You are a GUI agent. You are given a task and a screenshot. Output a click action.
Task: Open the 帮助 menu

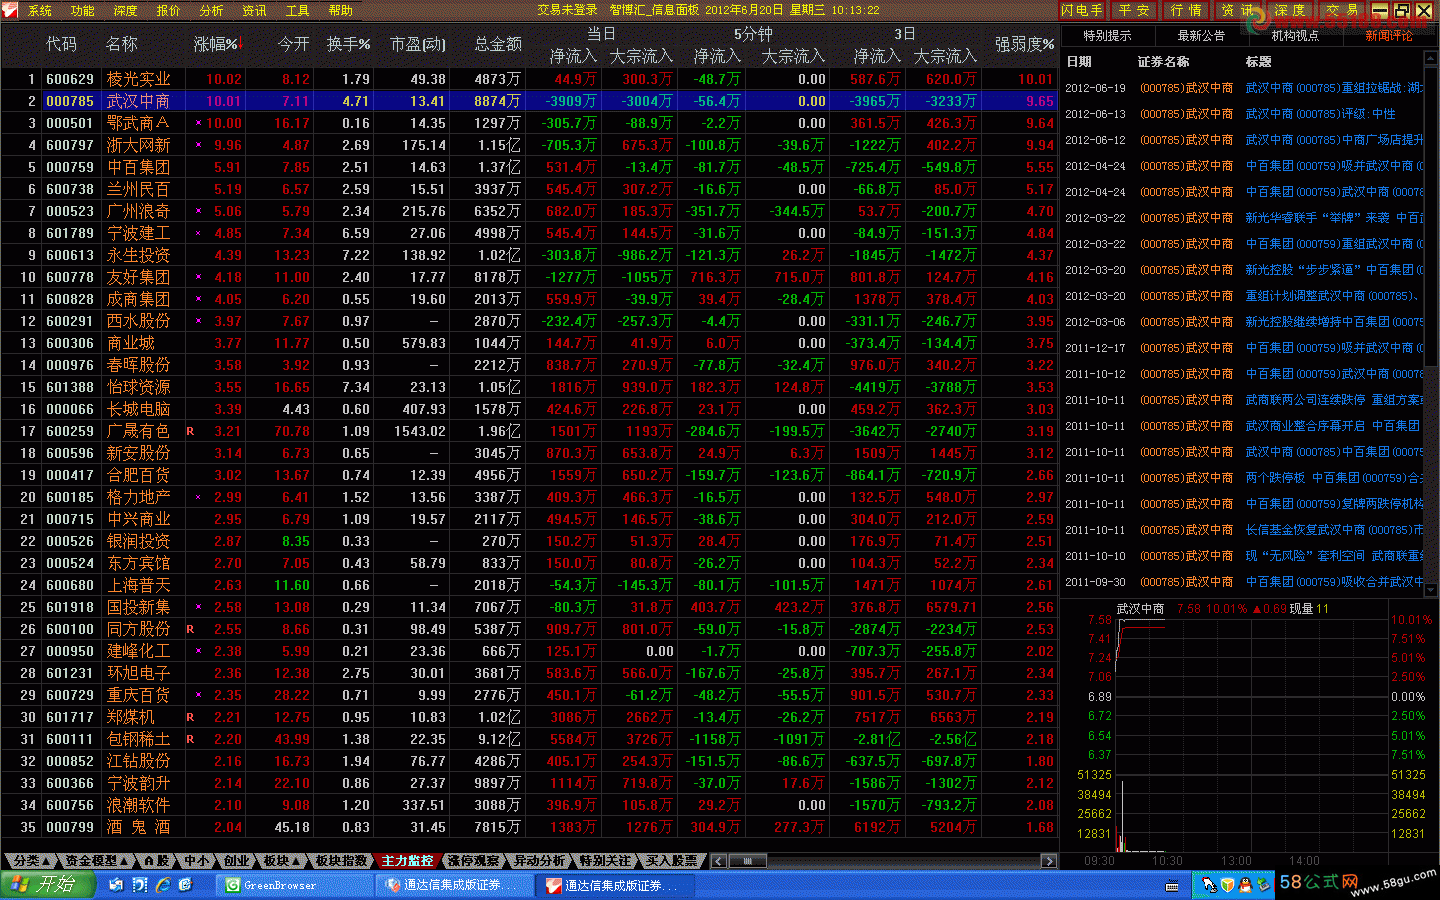(341, 10)
